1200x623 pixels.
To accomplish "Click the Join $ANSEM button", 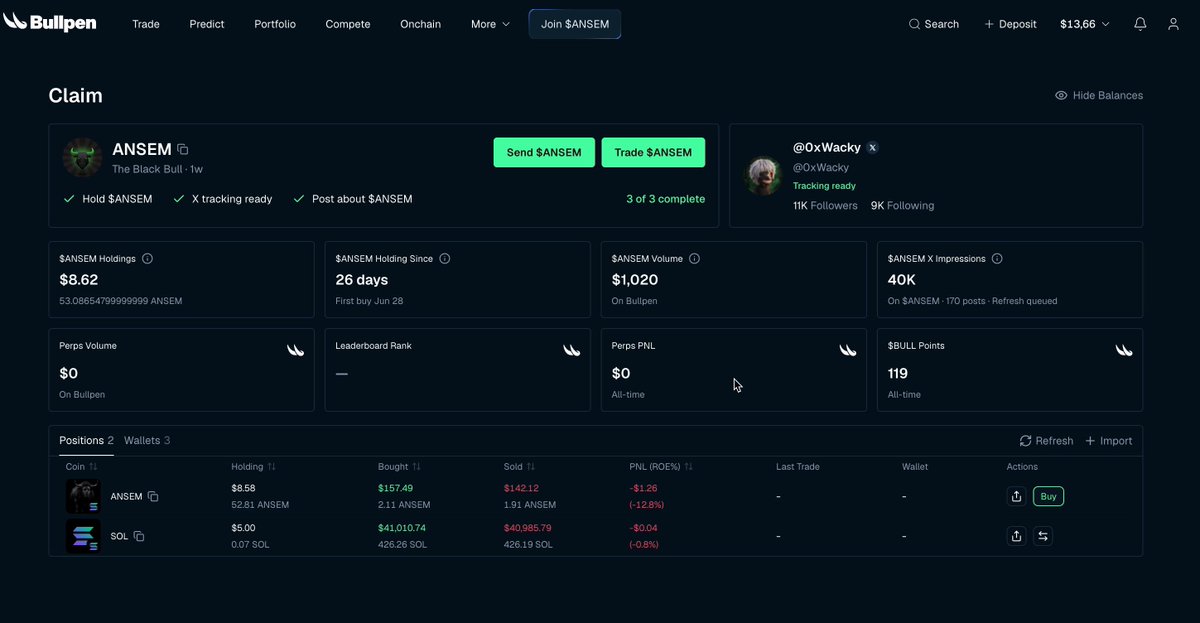I will tap(575, 24).
